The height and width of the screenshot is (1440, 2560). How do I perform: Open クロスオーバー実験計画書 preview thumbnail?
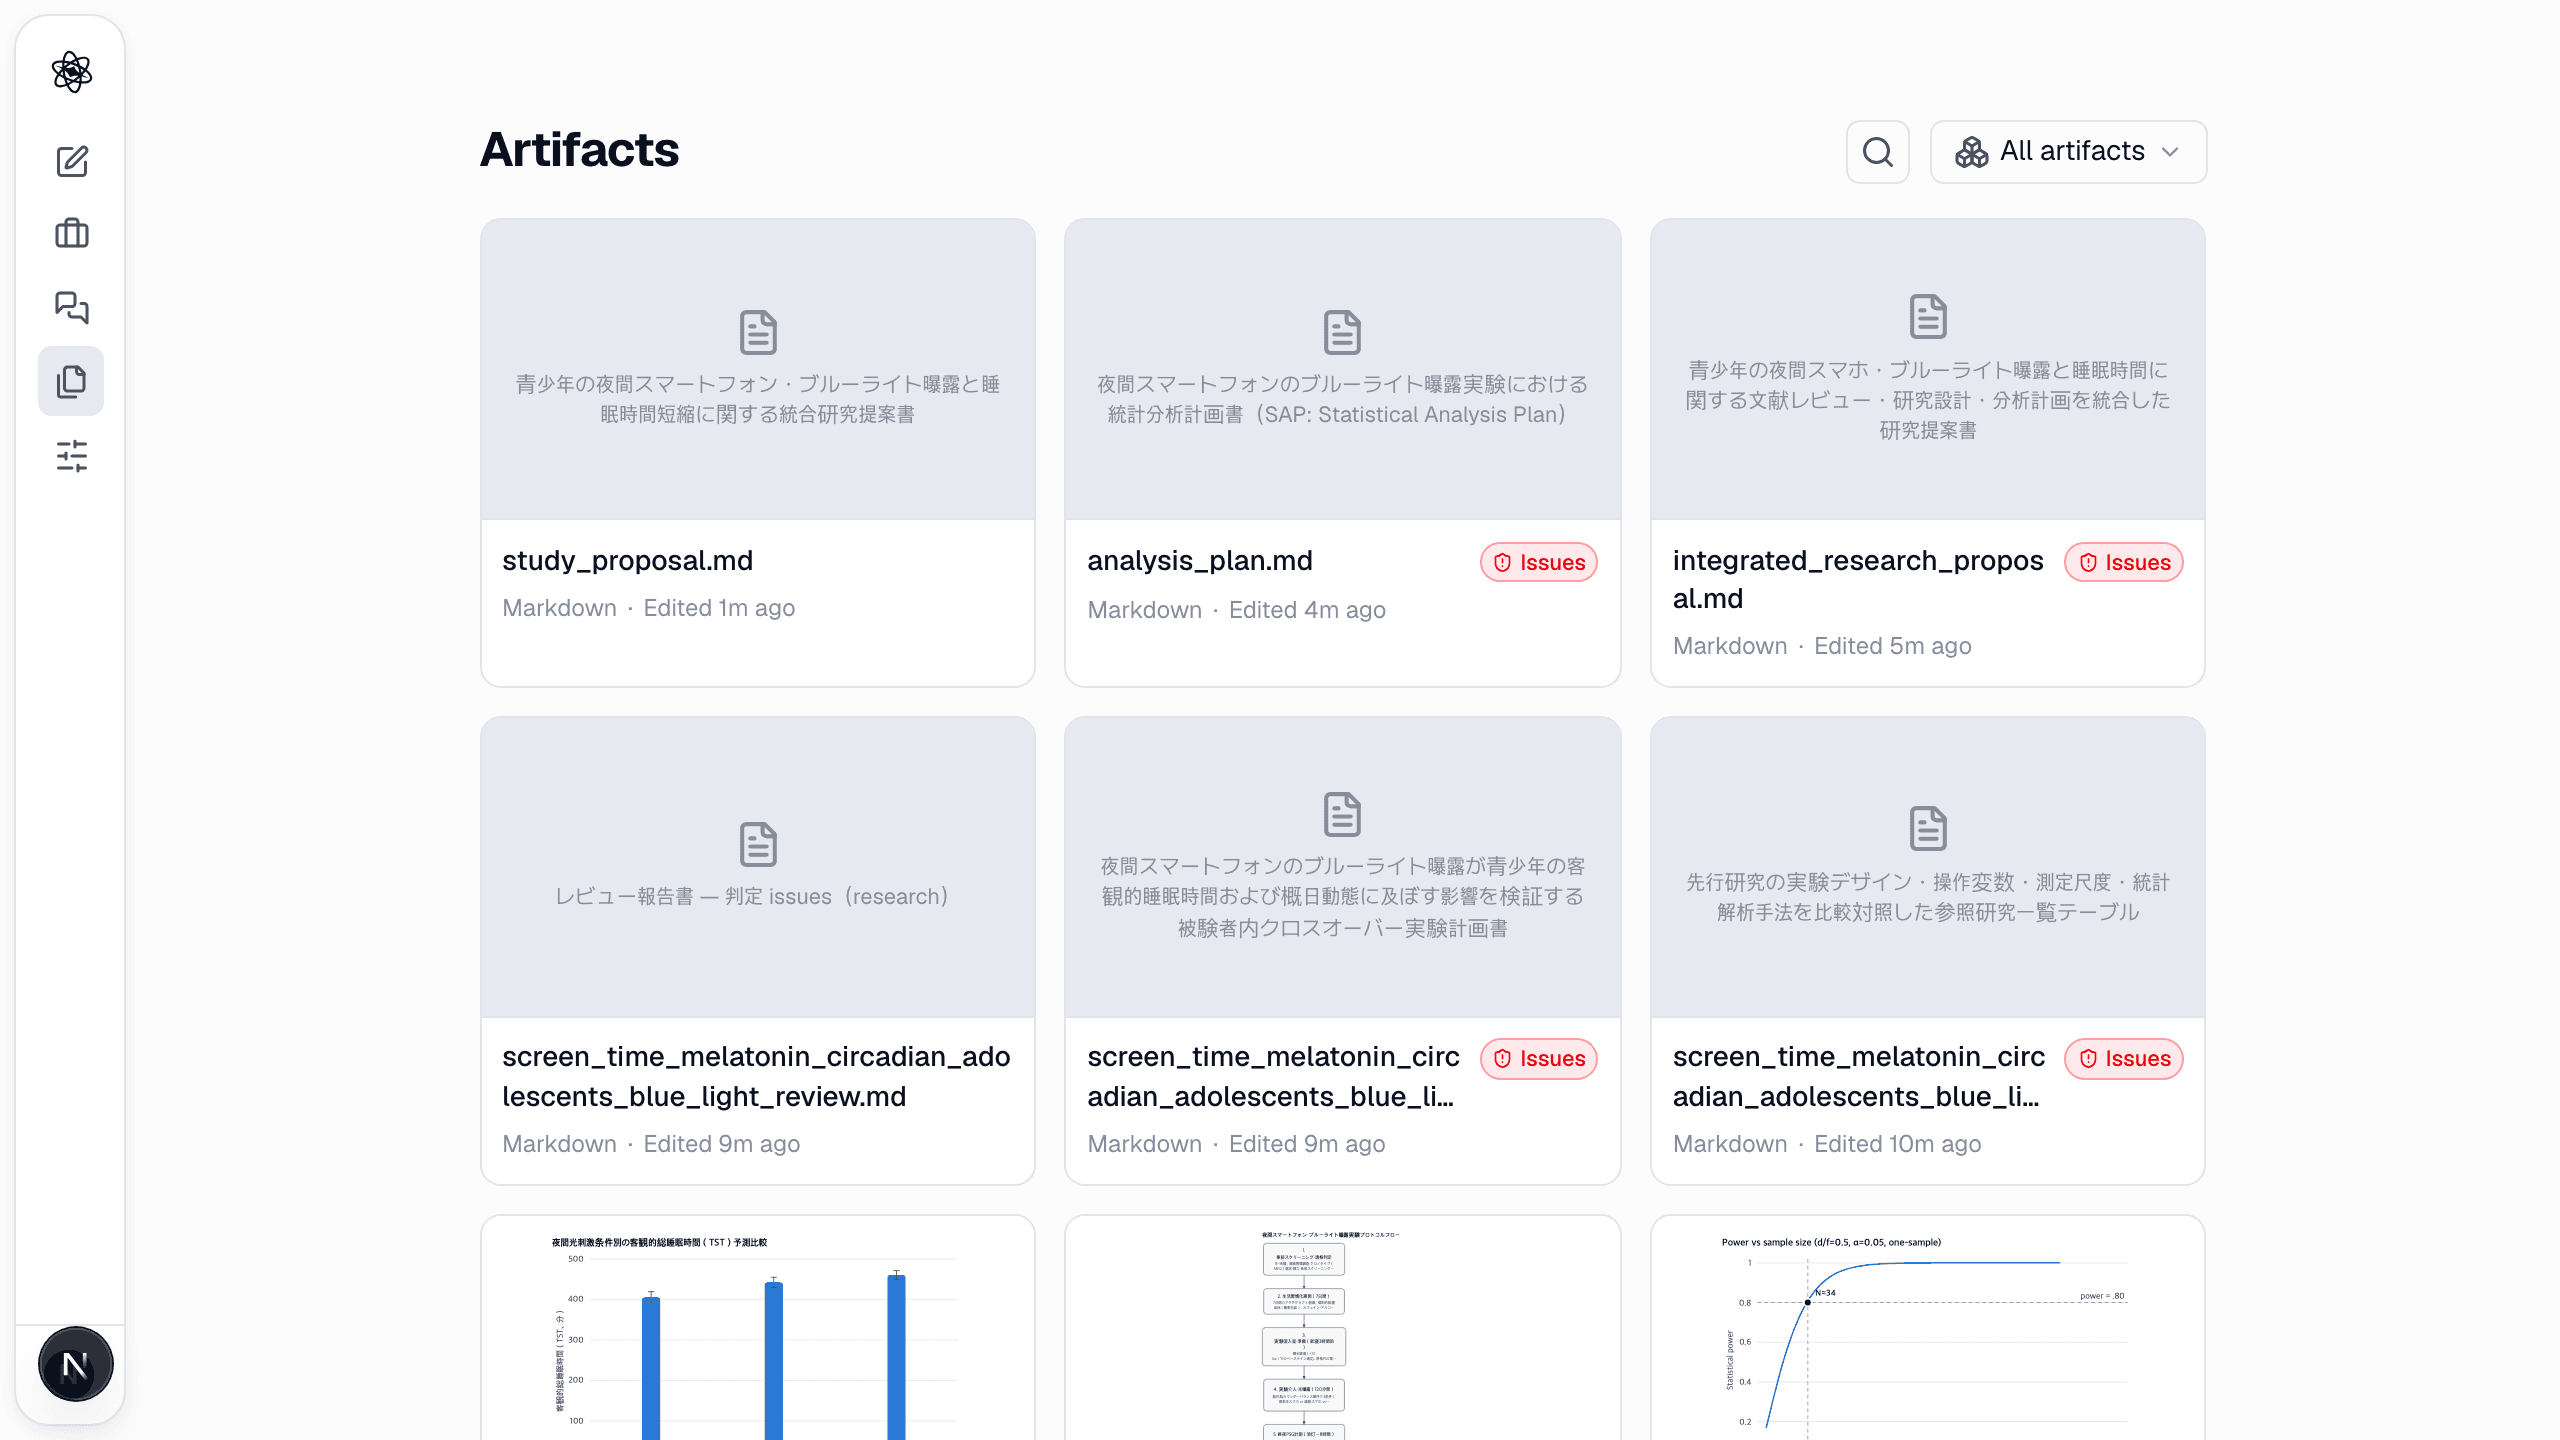click(x=1342, y=867)
